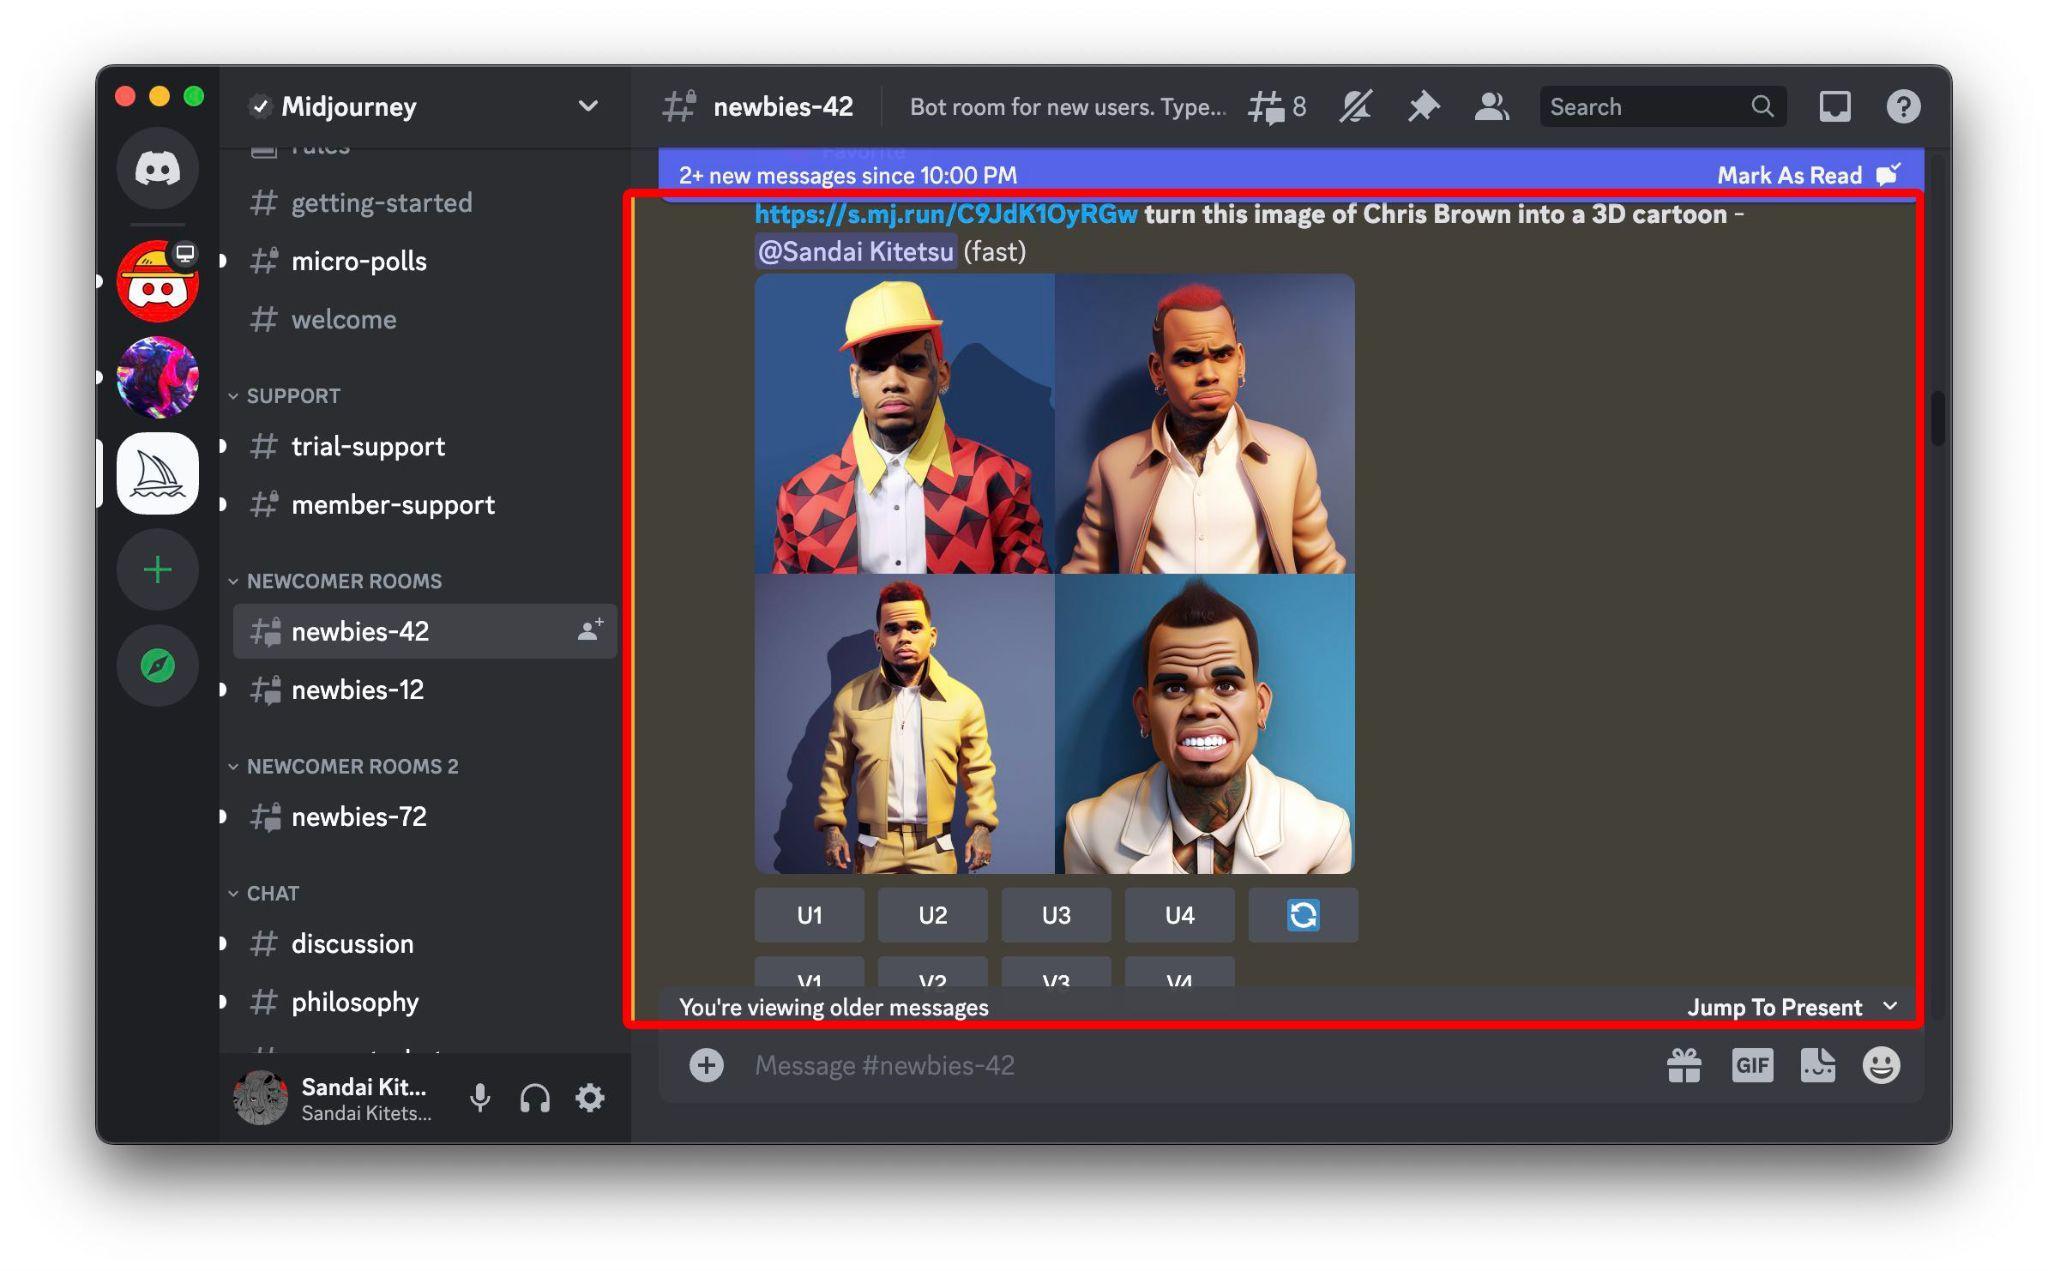Select the newbies-42 channel in sidebar

pos(425,631)
